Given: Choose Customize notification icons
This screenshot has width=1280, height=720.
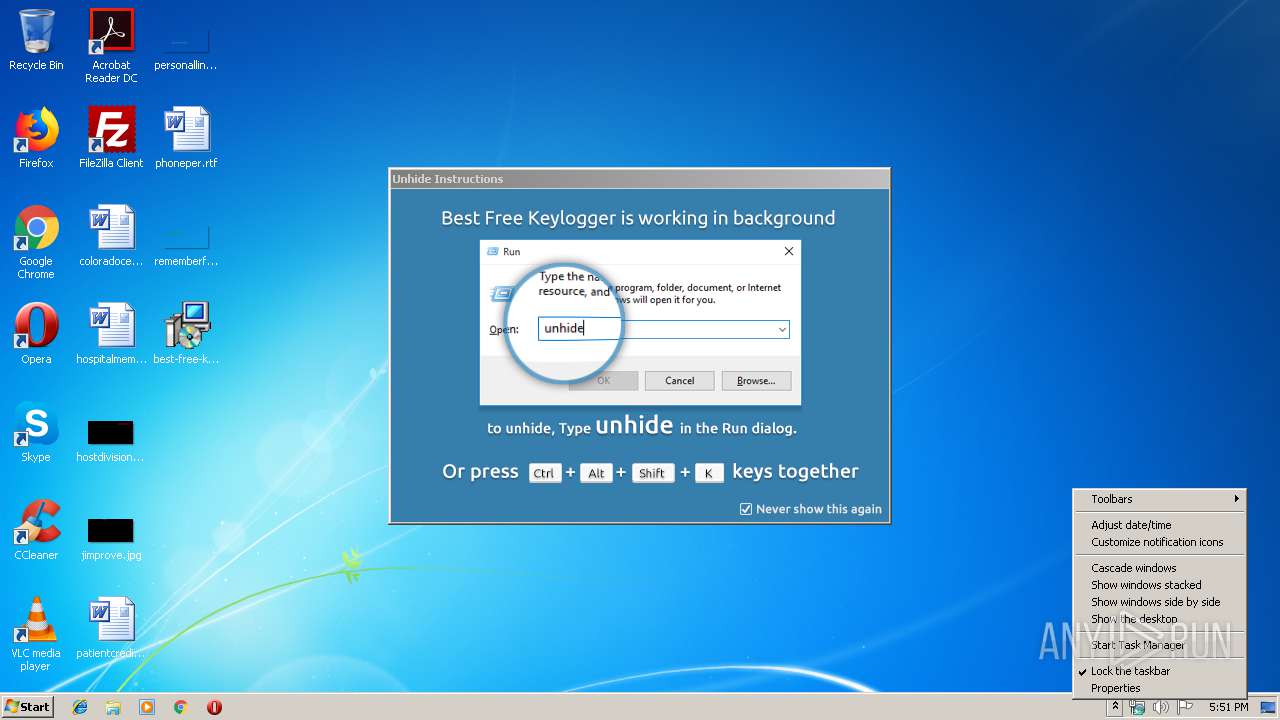Looking at the screenshot, I should [1160, 542].
